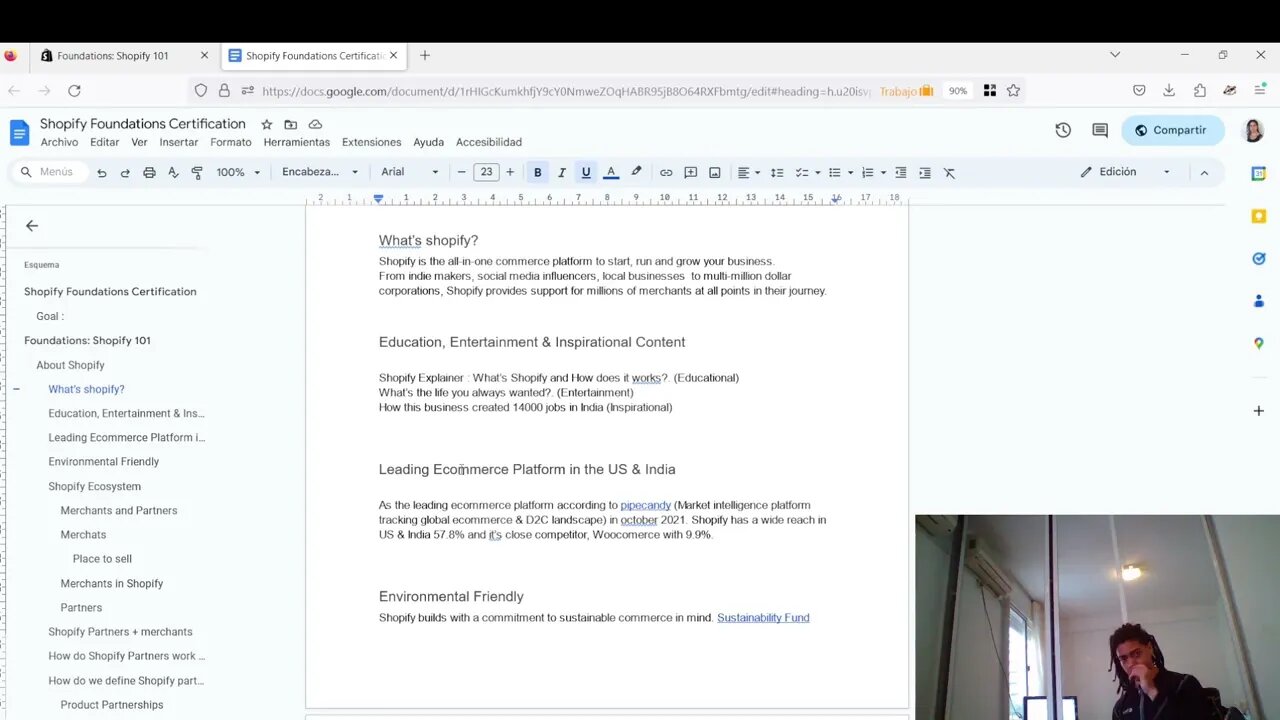This screenshot has width=1280, height=720.
Task: Open Herramientas menu
Action: click(297, 142)
